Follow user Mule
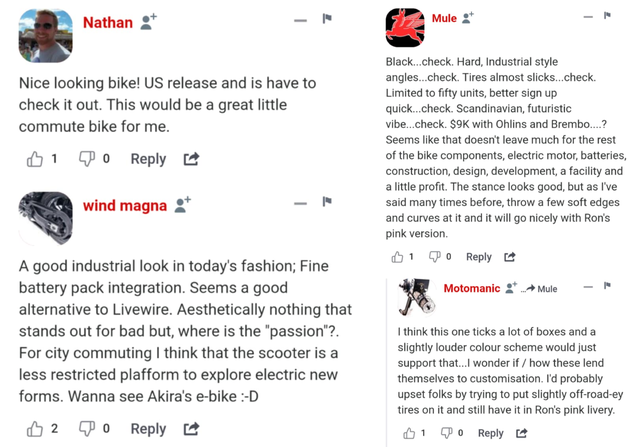Screen dimensions: 640x447 coord(468,18)
